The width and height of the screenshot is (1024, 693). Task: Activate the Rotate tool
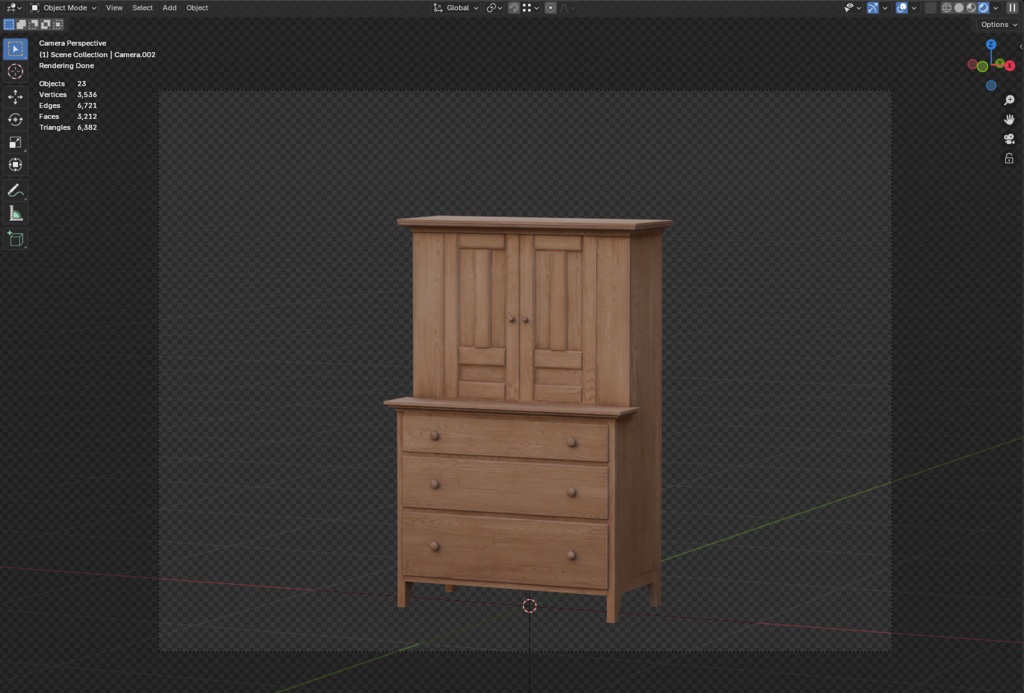point(15,120)
